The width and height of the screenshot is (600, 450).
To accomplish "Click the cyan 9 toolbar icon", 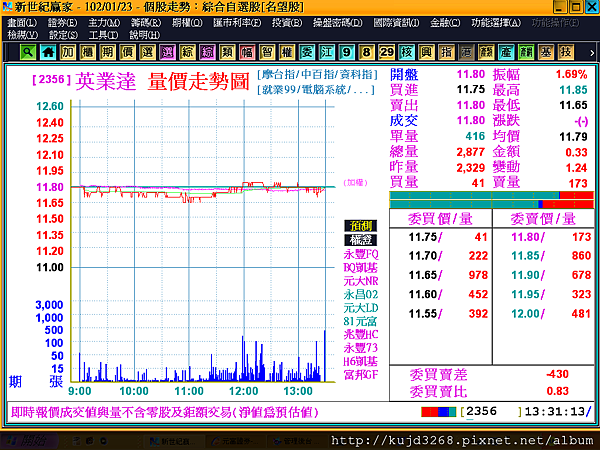I will 346,52.
